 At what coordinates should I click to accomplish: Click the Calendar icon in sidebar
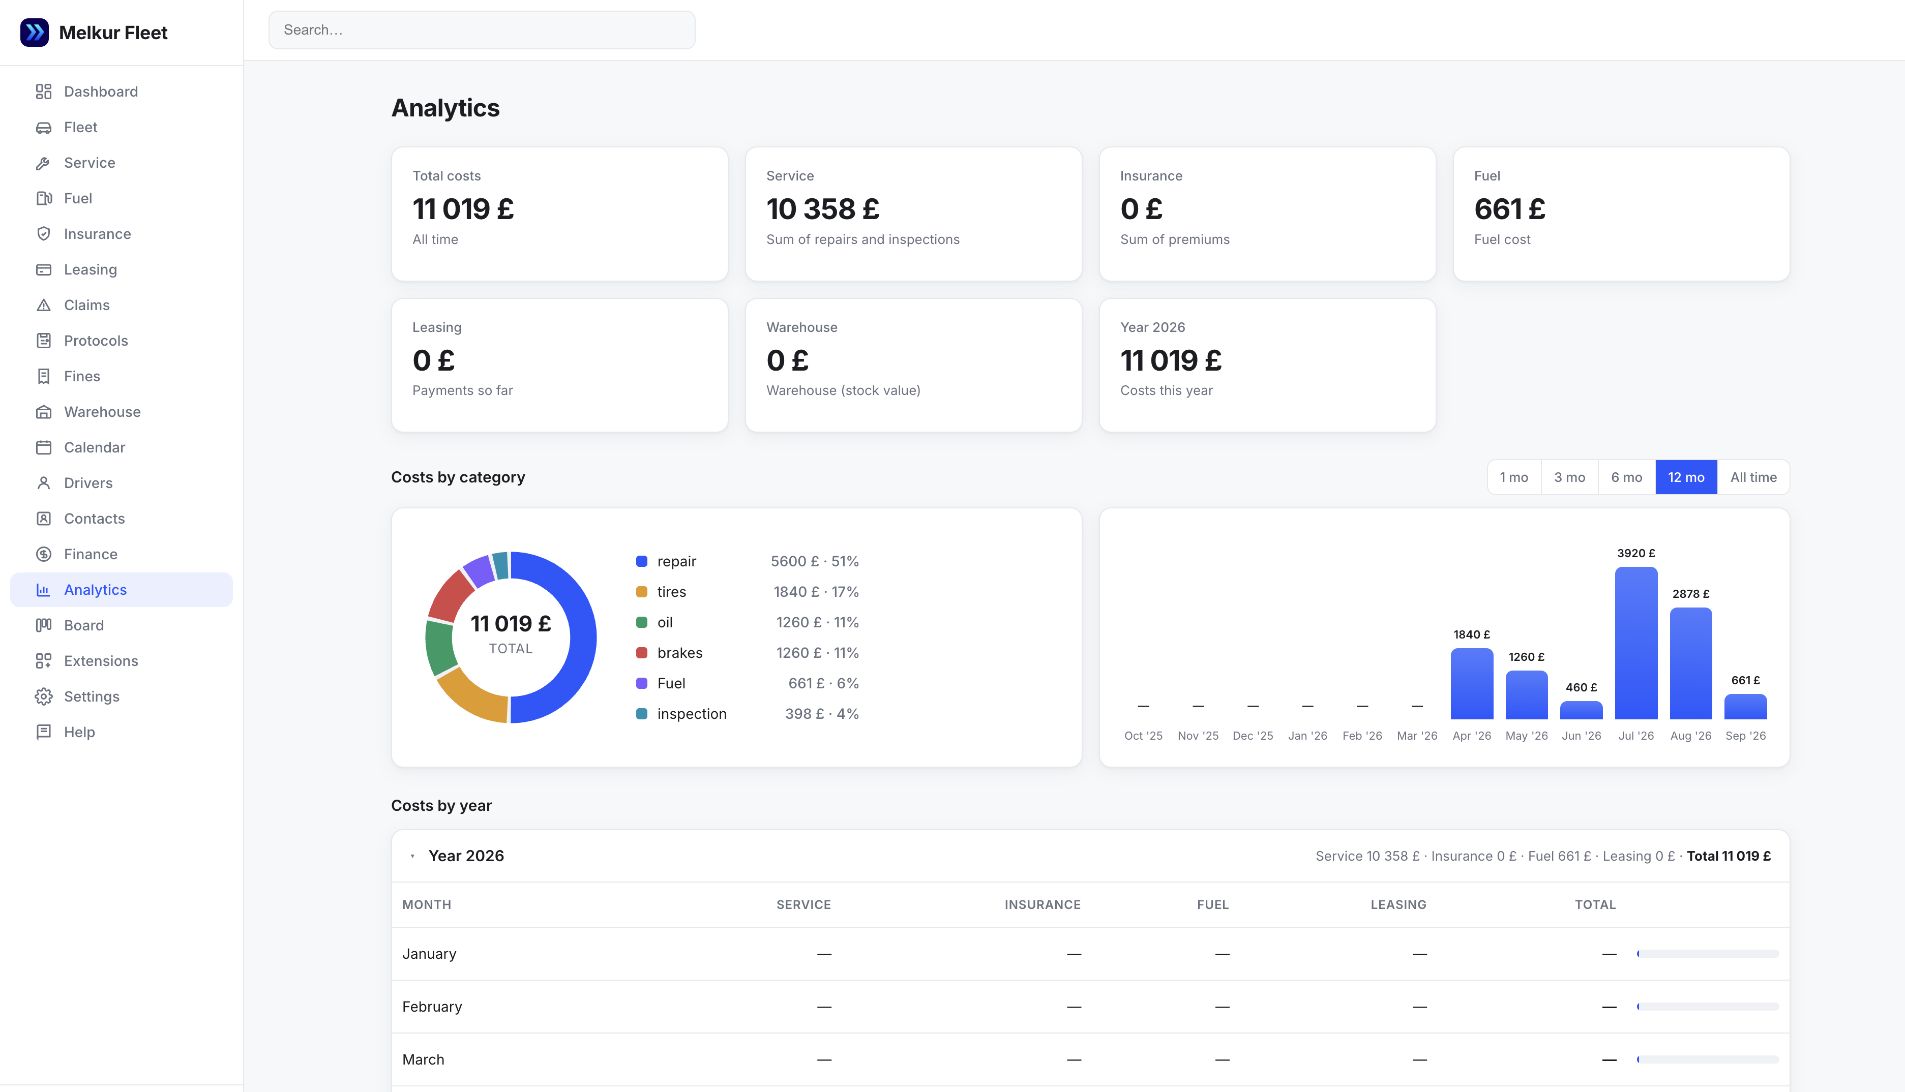[x=43, y=447]
